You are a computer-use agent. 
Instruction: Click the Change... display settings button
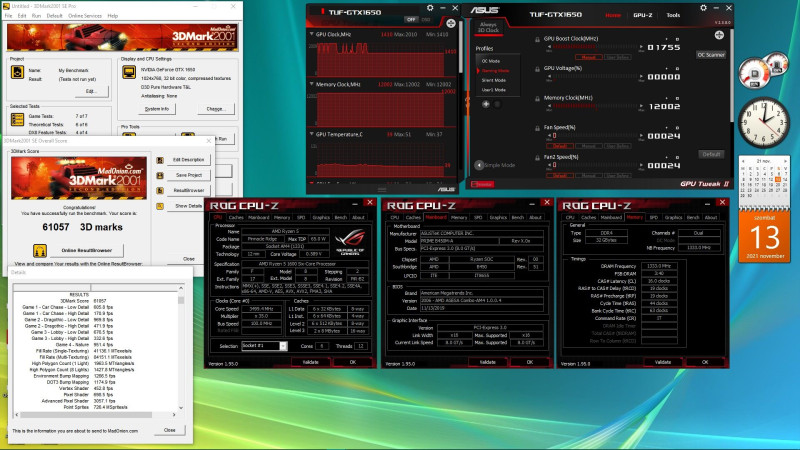[215, 109]
